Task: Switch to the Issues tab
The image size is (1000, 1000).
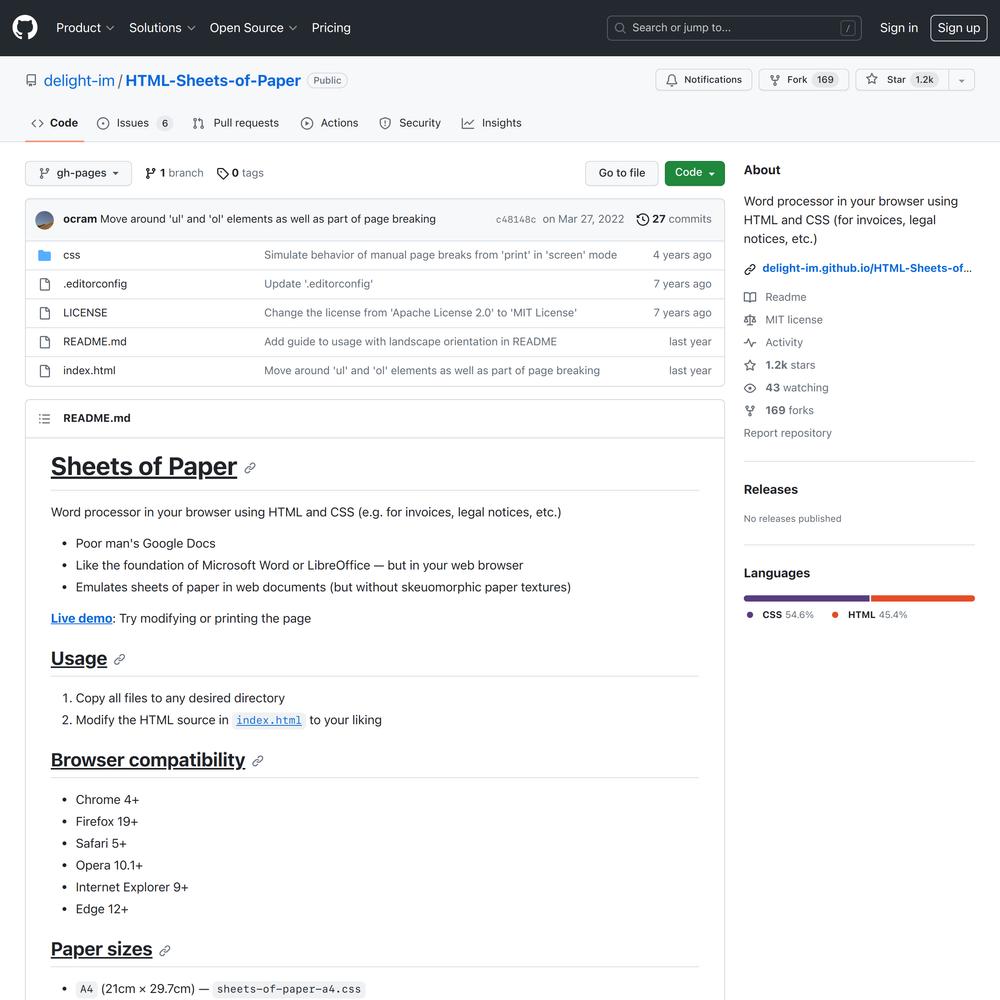Action: click(135, 123)
